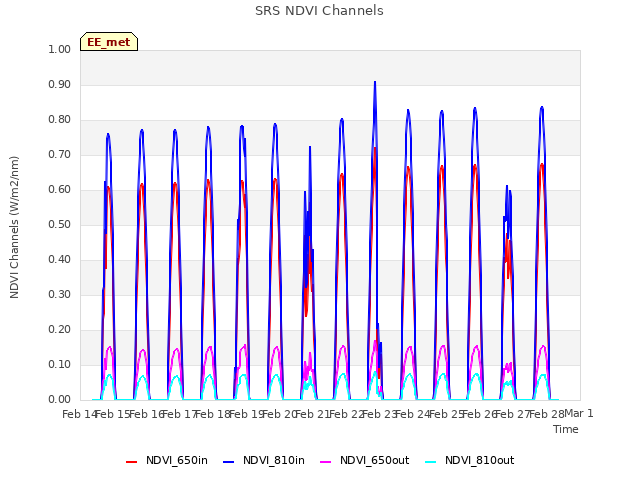Image resolution: width=640 pixels, height=480 pixels.
Task: Click the 0.50 y-axis tick label
Action: tap(59, 224)
